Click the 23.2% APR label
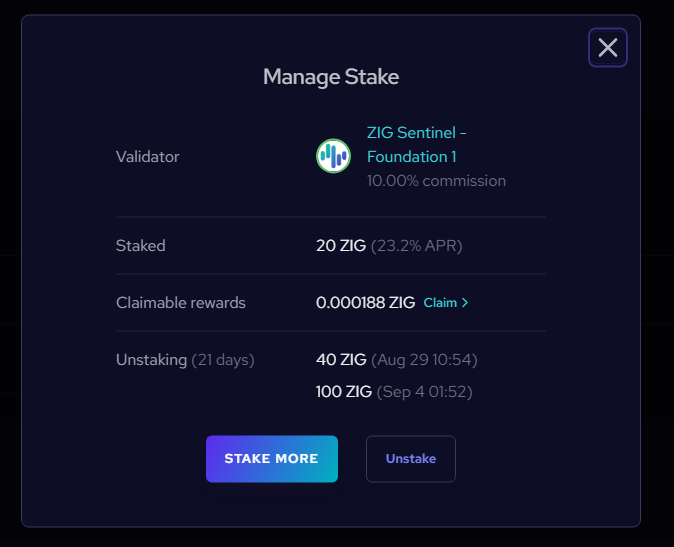 417,245
